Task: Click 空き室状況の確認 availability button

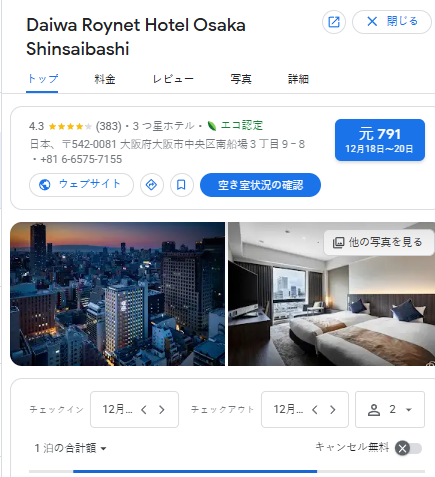Action: pyautogui.click(x=260, y=185)
